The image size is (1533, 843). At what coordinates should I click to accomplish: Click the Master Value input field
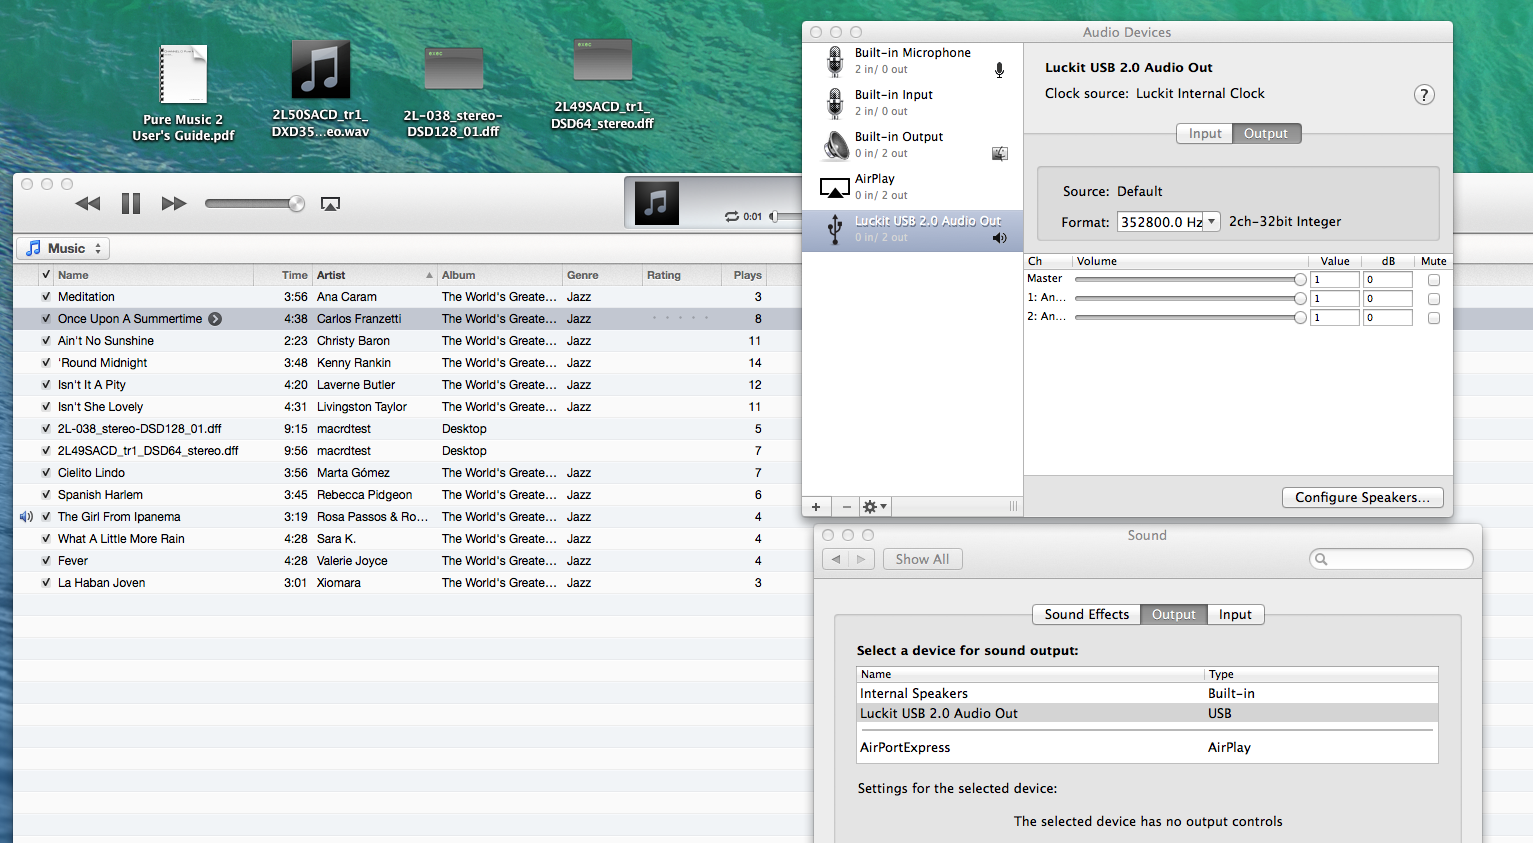[x=1335, y=280]
